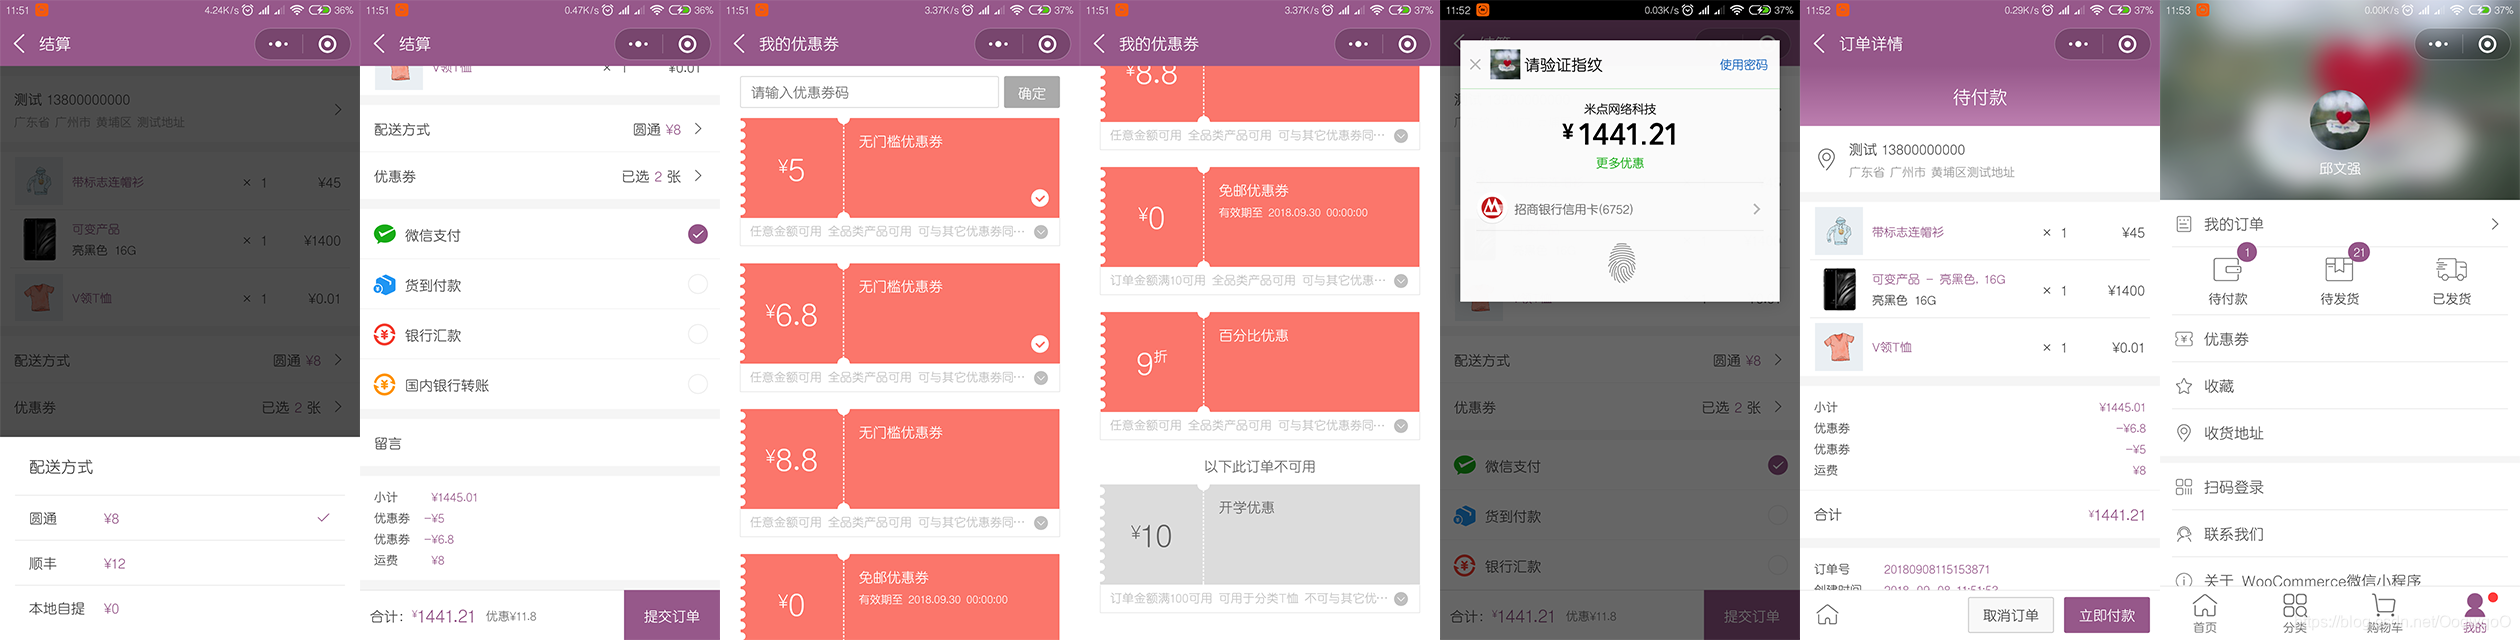Click 联系我们 headset icon
This screenshot has height=640, width=2520.
(2184, 534)
